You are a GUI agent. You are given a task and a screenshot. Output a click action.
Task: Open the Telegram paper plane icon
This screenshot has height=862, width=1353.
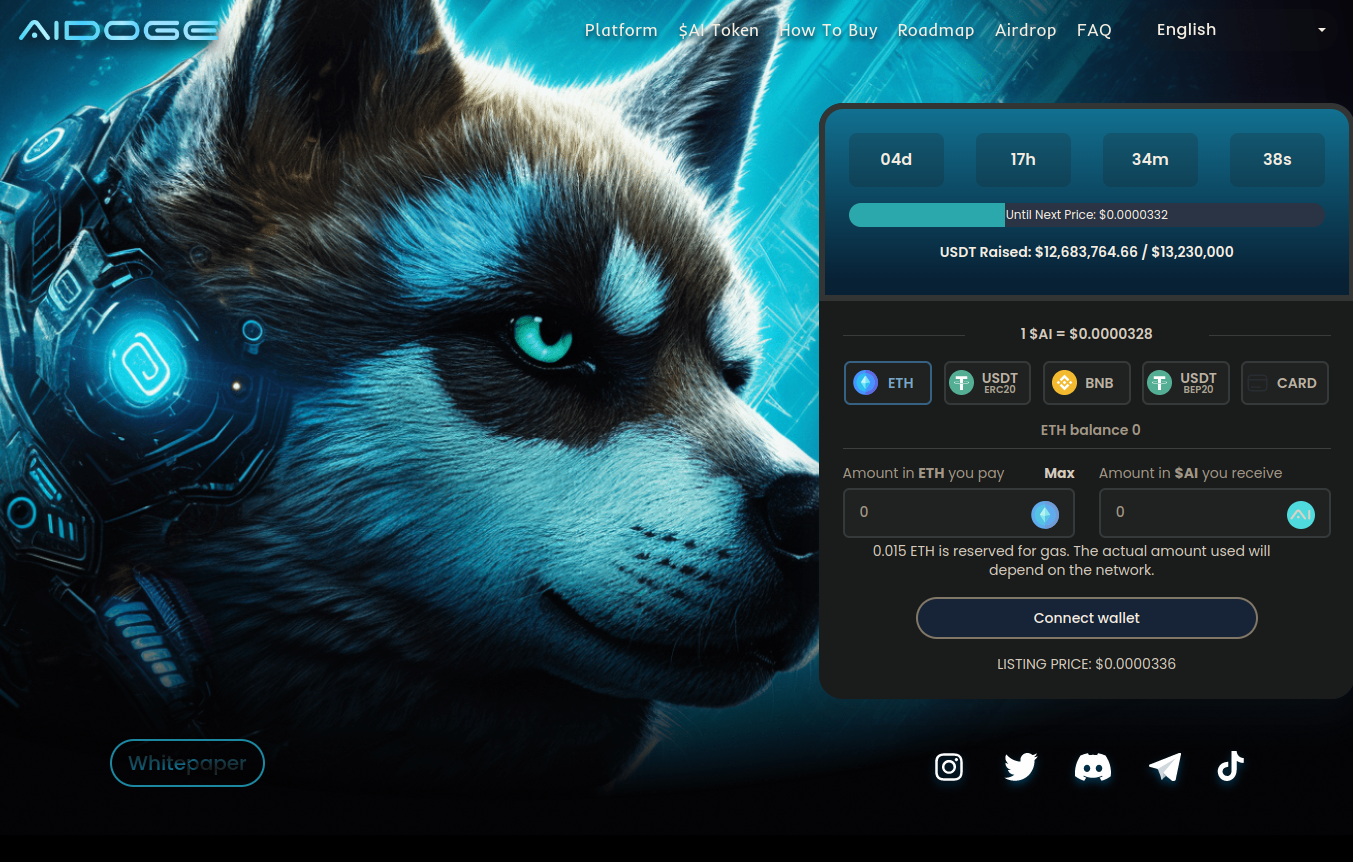pos(1164,767)
